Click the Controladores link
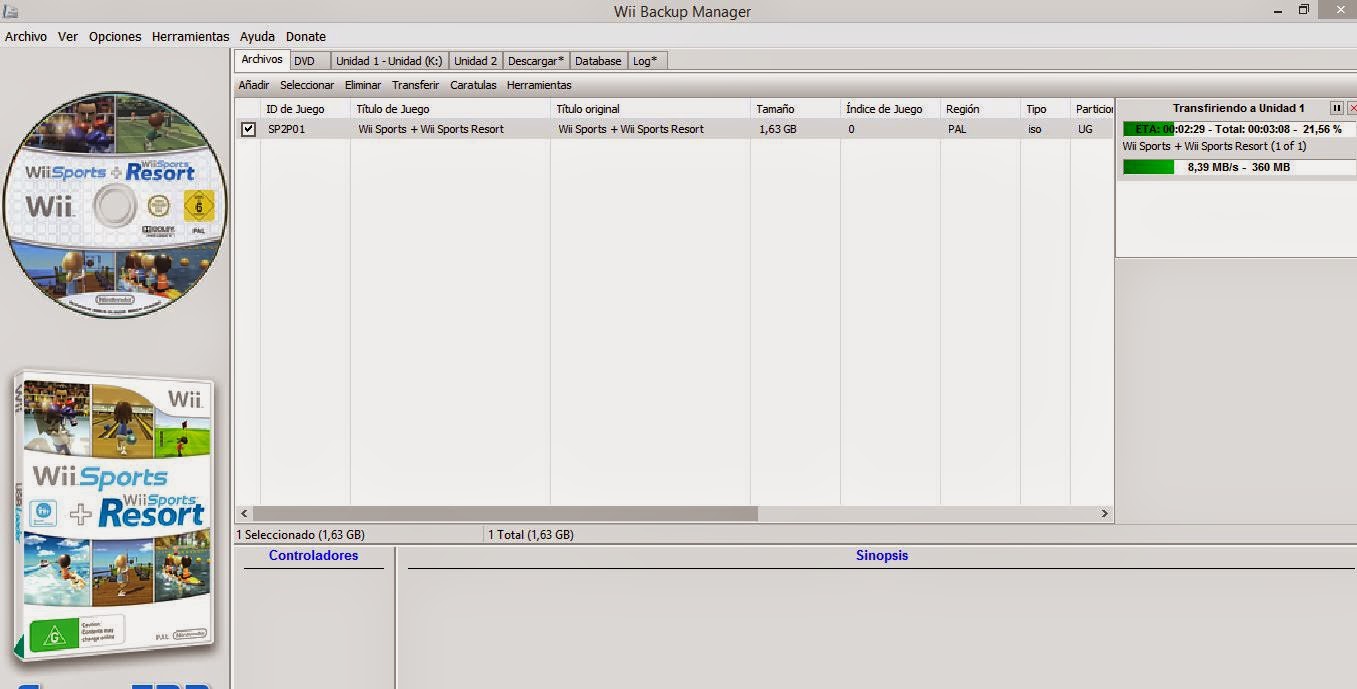 click(313, 555)
